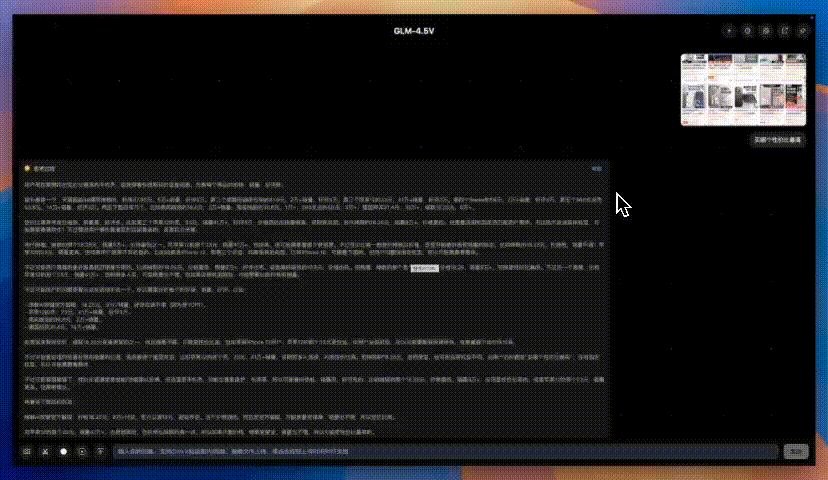
Task: Click the white record circle in the bottom toolbar
Action: (x=63, y=451)
